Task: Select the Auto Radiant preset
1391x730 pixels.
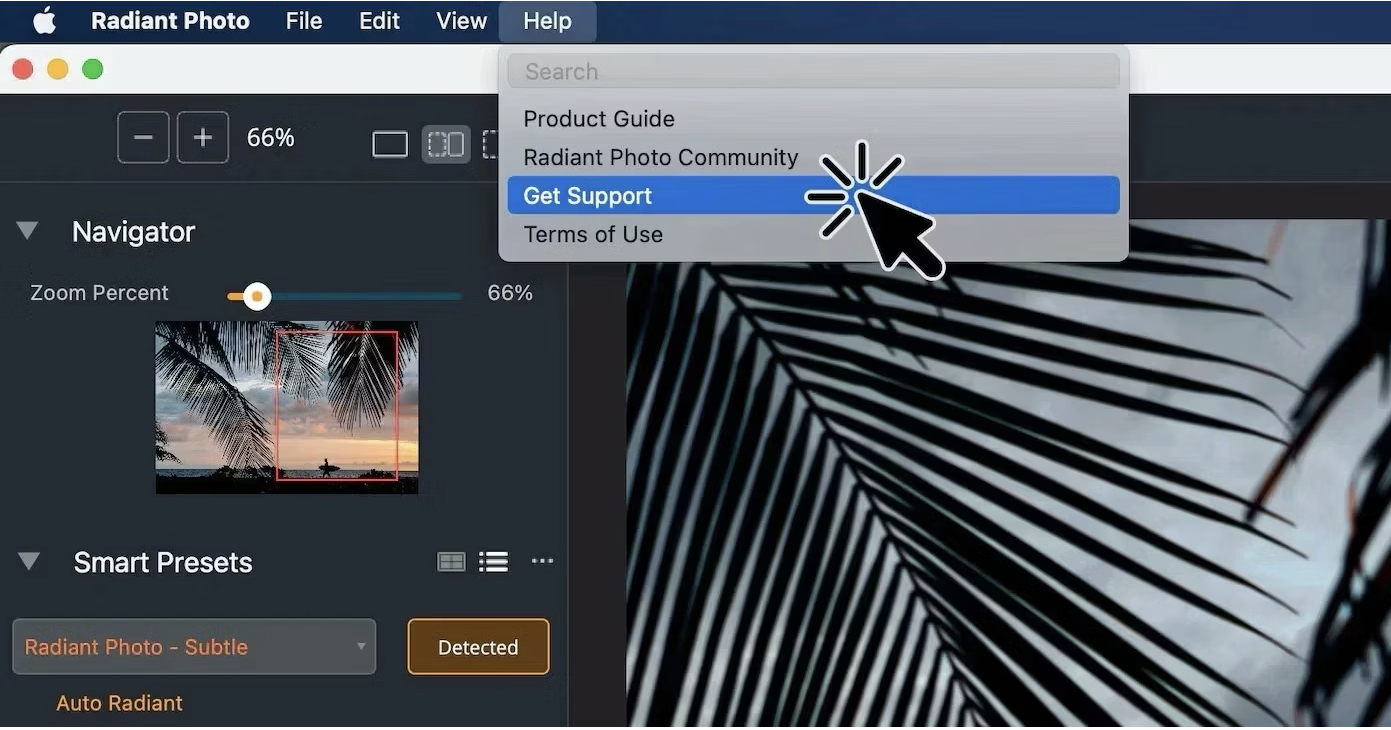Action: (x=119, y=703)
